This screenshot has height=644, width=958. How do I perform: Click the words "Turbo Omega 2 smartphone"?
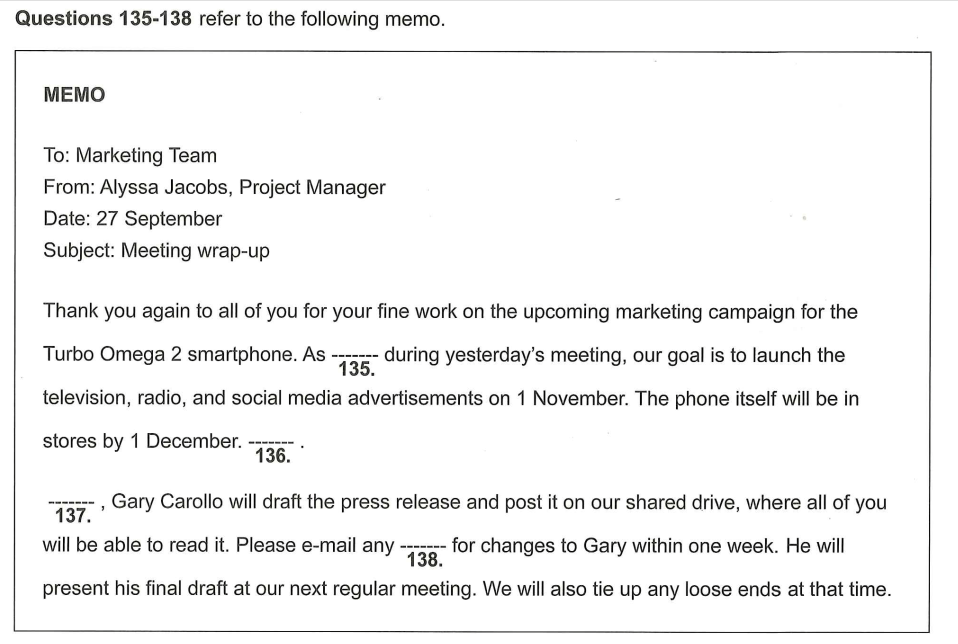(x=166, y=355)
